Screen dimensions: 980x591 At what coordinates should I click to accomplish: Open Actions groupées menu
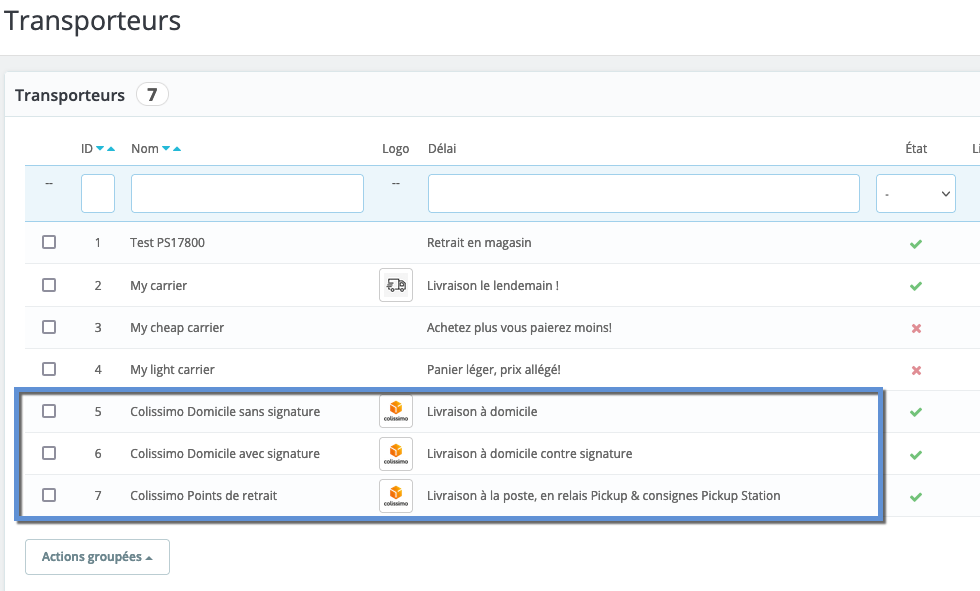tap(98, 557)
